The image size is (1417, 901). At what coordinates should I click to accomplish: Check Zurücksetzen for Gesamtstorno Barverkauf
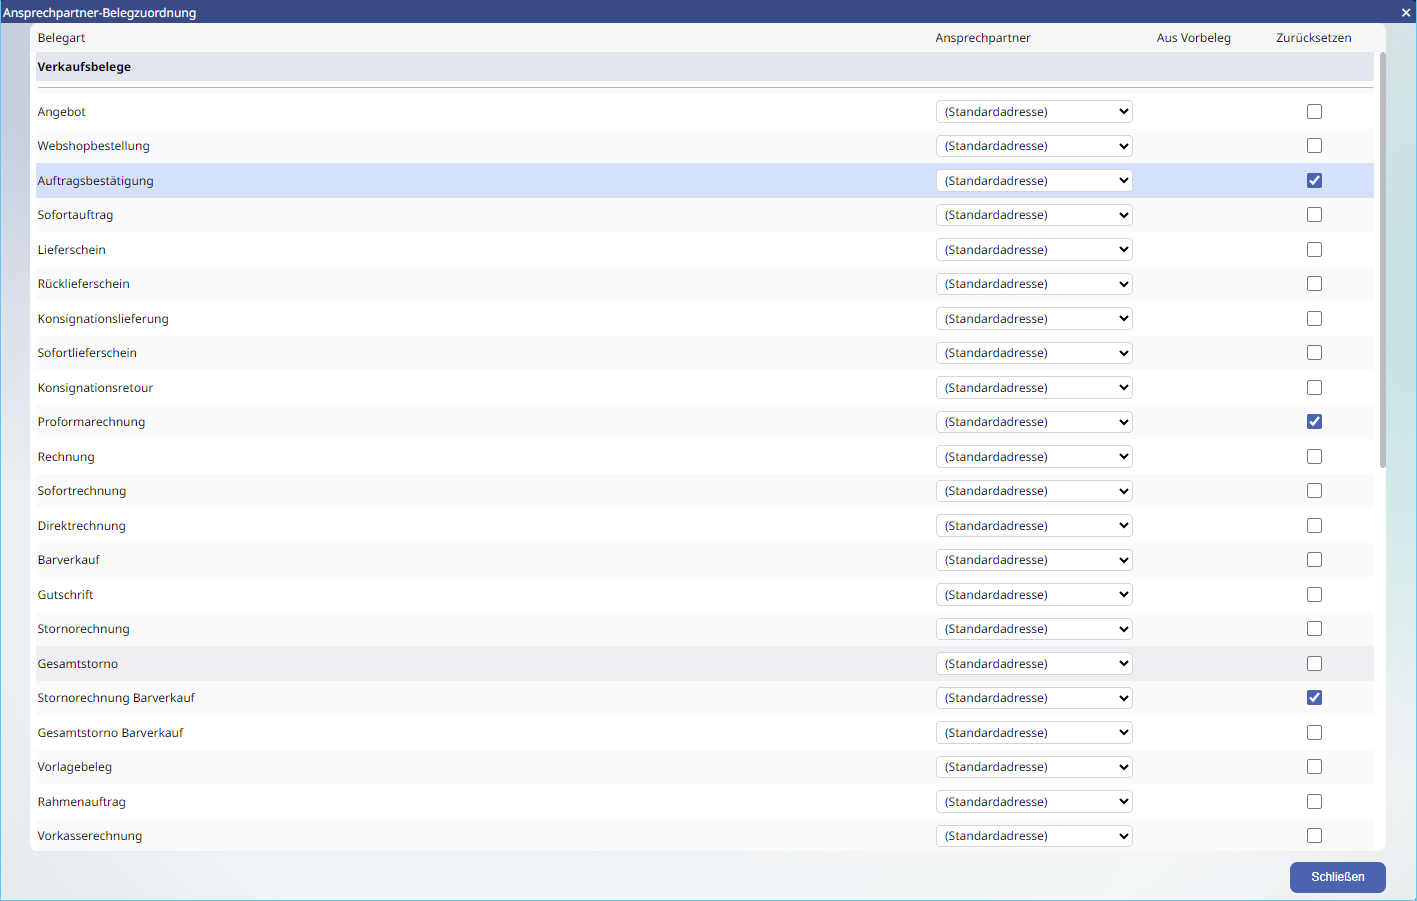(1314, 733)
